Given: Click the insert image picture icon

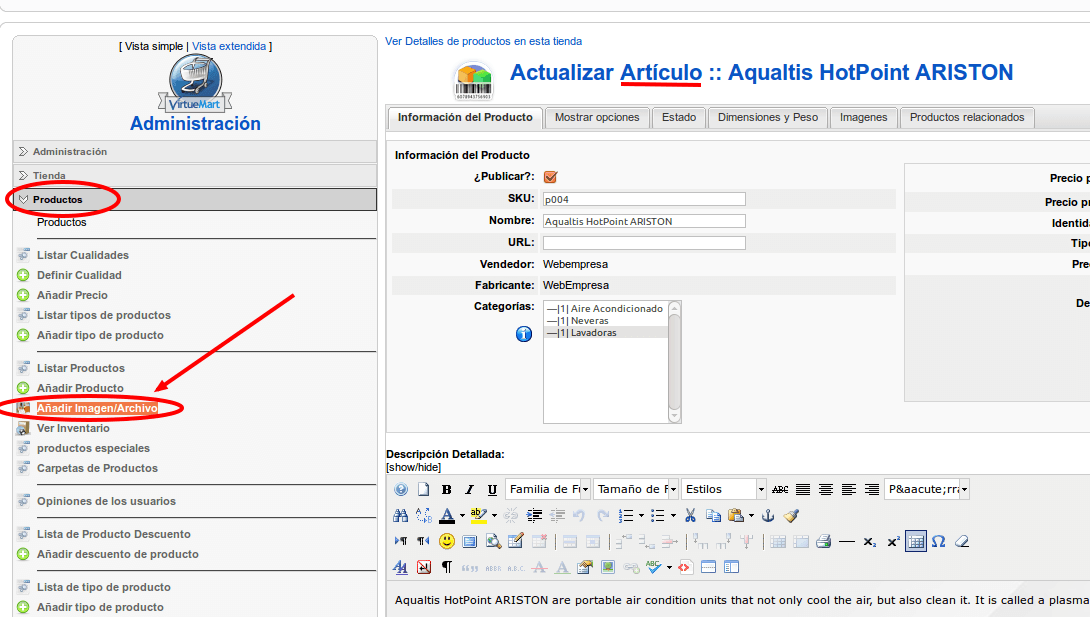Looking at the screenshot, I should pyautogui.click(x=608, y=567).
